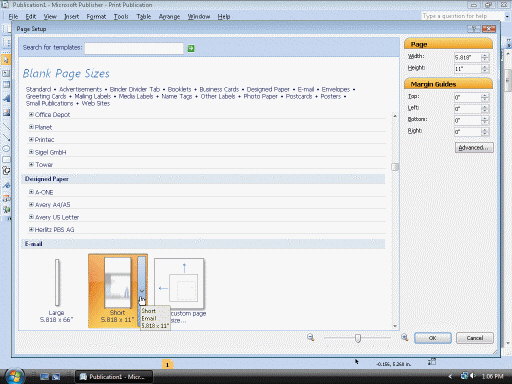Select the Picture Frame tool in Publisher toolbar
512x384 pixels.
[x=6, y=113]
